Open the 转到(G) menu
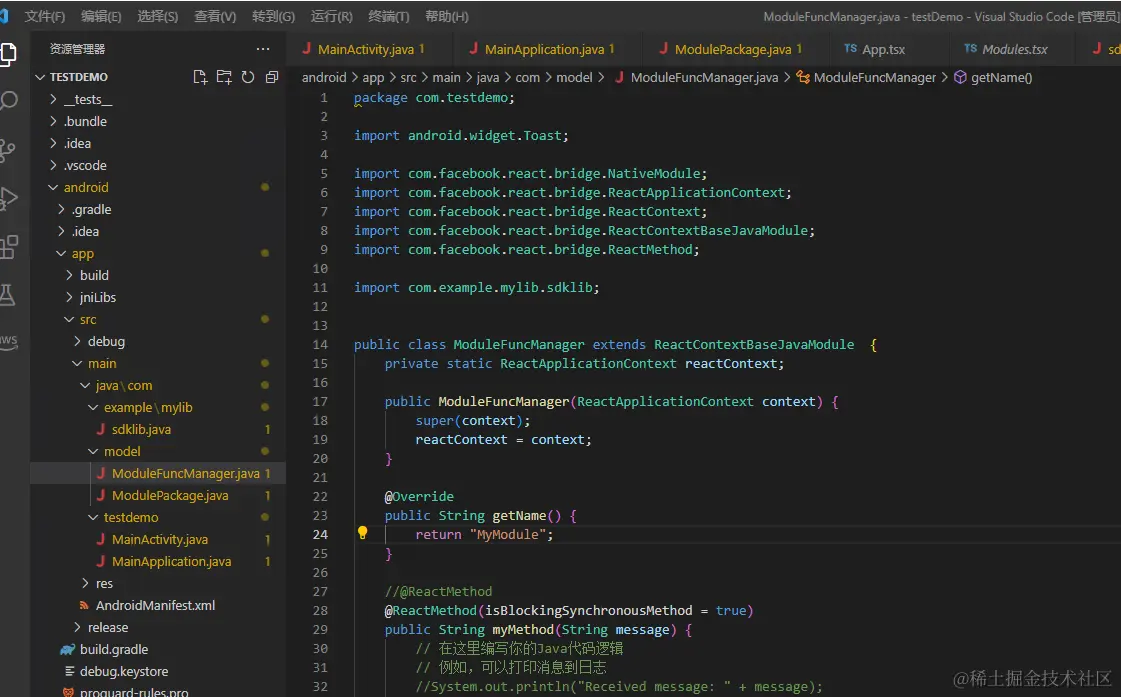This screenshot has height=697, width=1121. [x=273, y=16]
